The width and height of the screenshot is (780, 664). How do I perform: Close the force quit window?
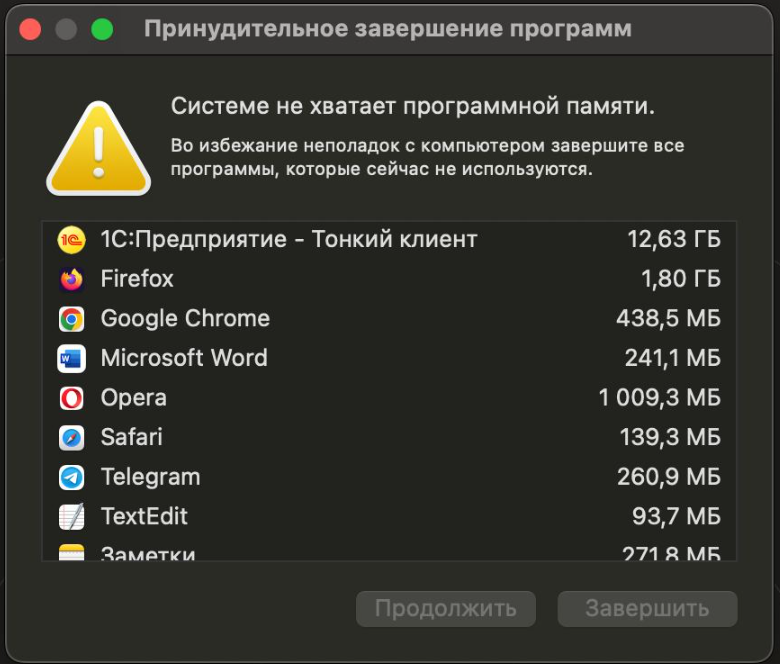click(30, 29)
